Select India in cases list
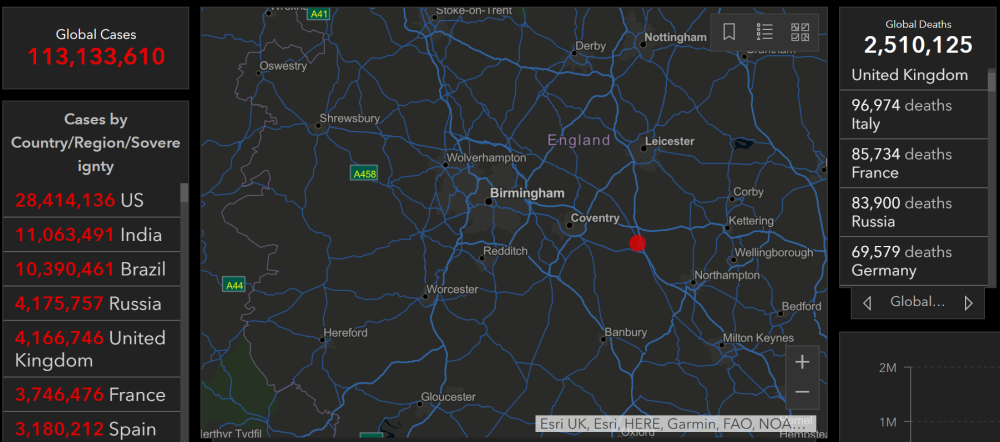This screenshot has width=1000, height=442. pos(92,235)
